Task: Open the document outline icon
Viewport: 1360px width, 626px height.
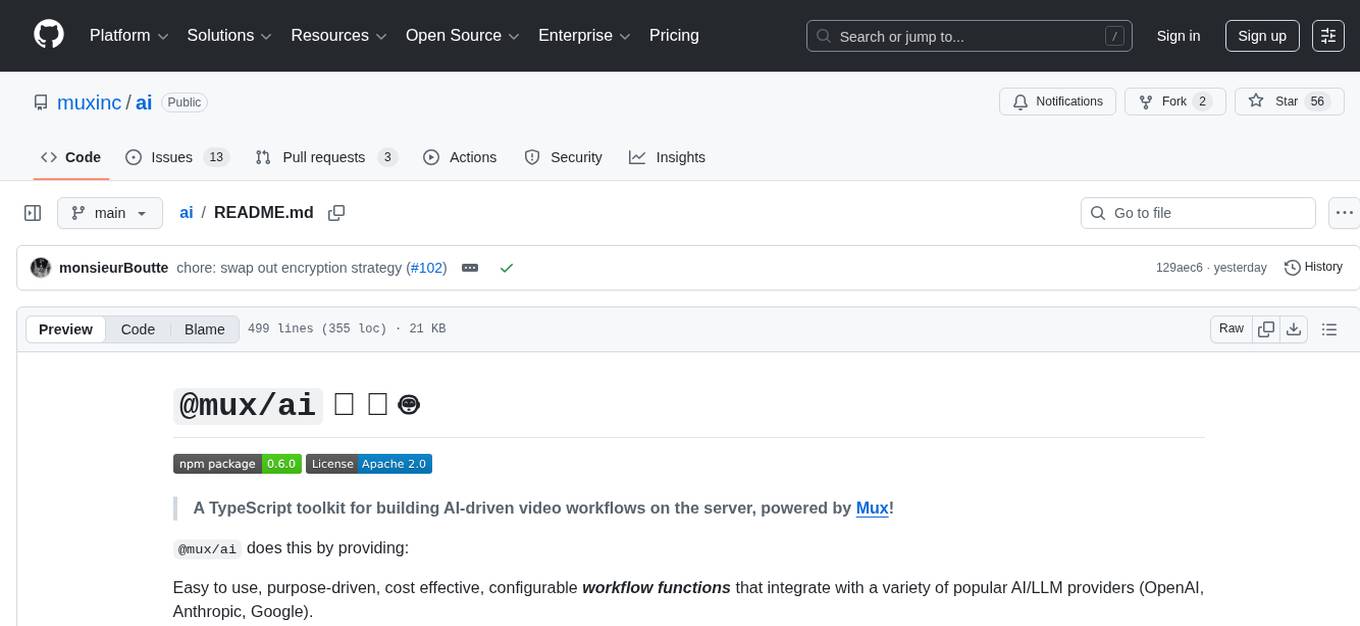Action: coord(1329,329)
